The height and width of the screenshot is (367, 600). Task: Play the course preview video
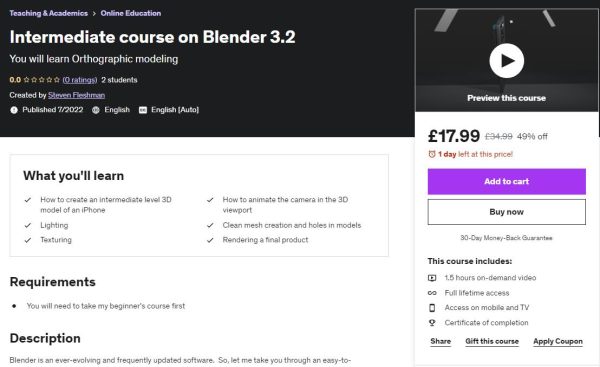pos(506,61)
